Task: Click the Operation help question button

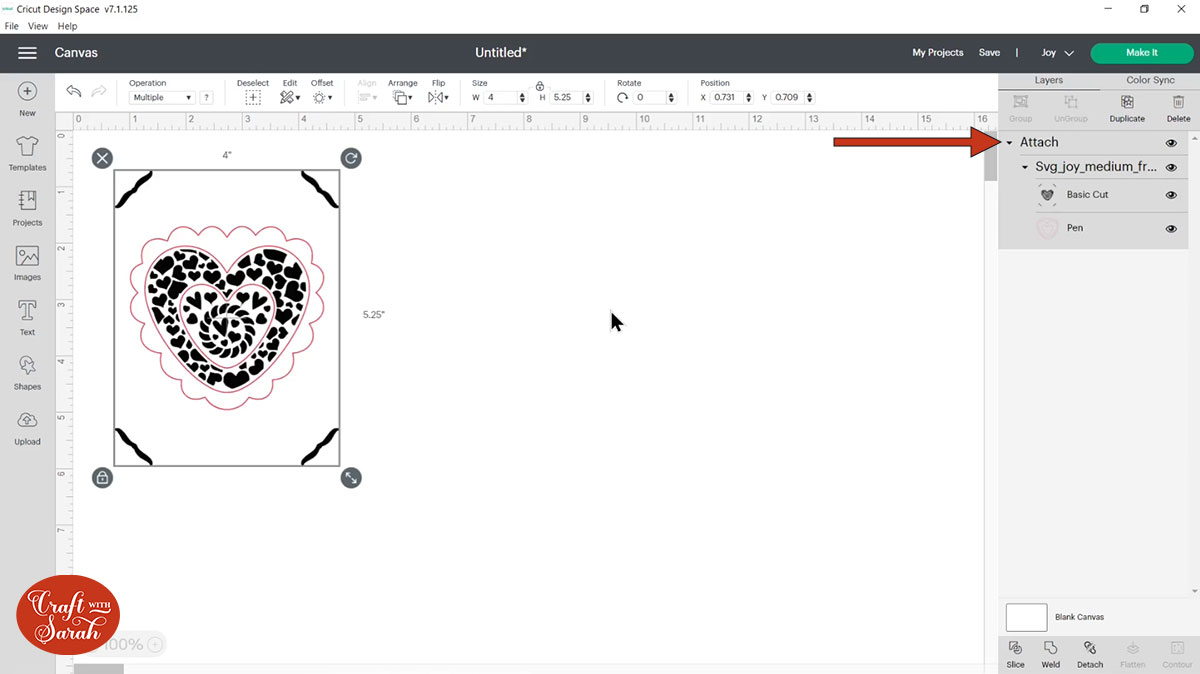Action: (207, 98)
